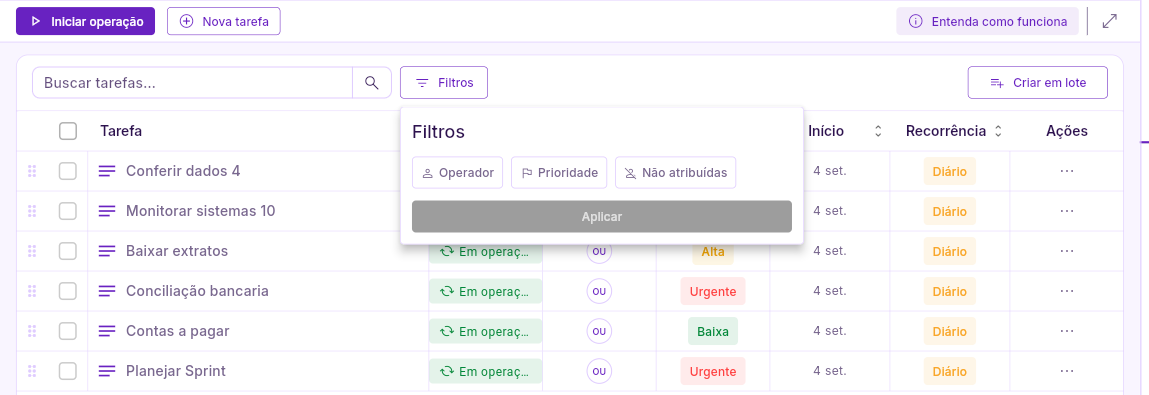Click the search magnifier icon
1149x395 pixels.
point(372,83)
